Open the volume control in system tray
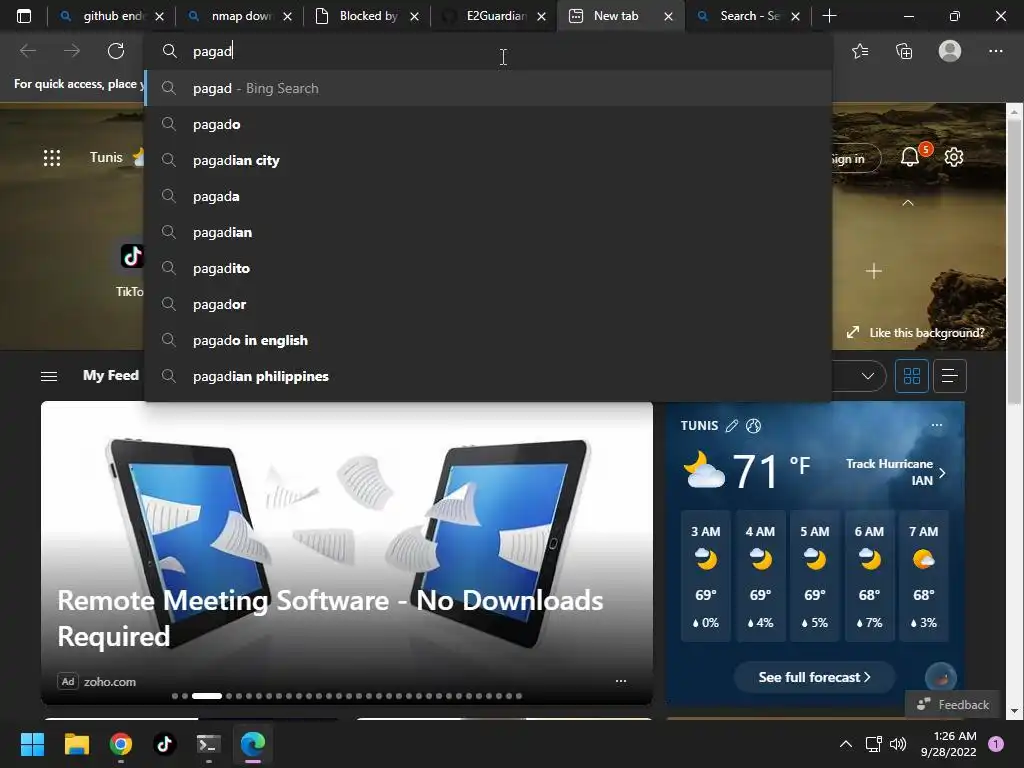 point(898,744)
